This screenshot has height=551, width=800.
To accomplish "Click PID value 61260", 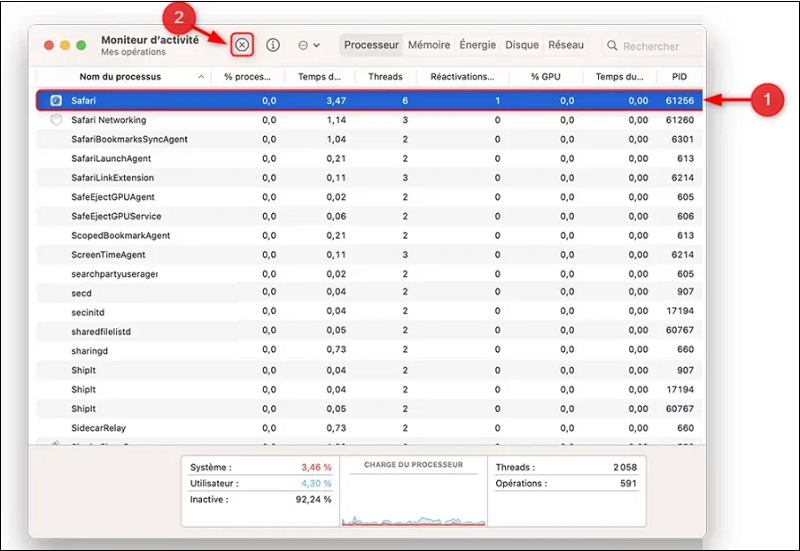I will click(x=680, y=120).
